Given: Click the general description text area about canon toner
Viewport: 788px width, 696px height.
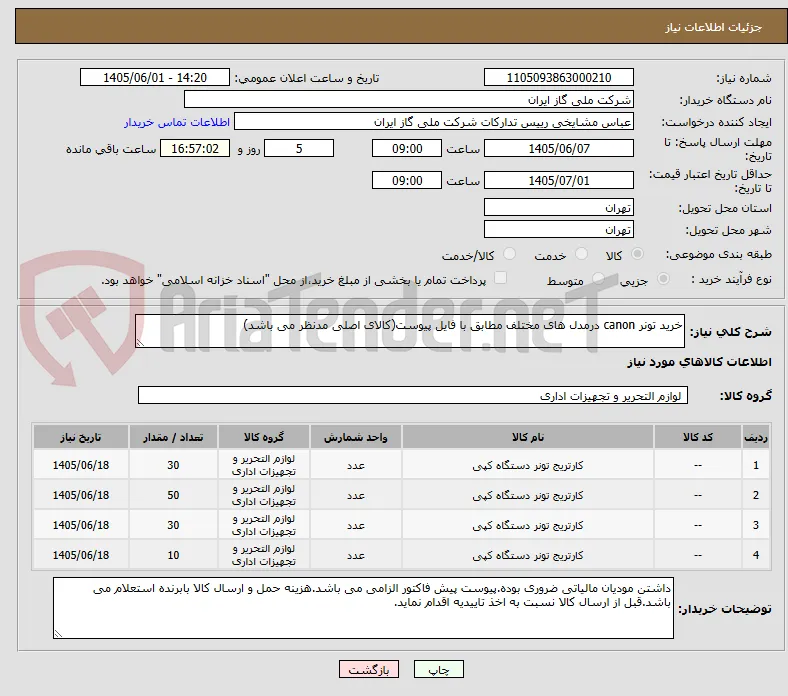Looking at the screenshot, I should 410,331.
